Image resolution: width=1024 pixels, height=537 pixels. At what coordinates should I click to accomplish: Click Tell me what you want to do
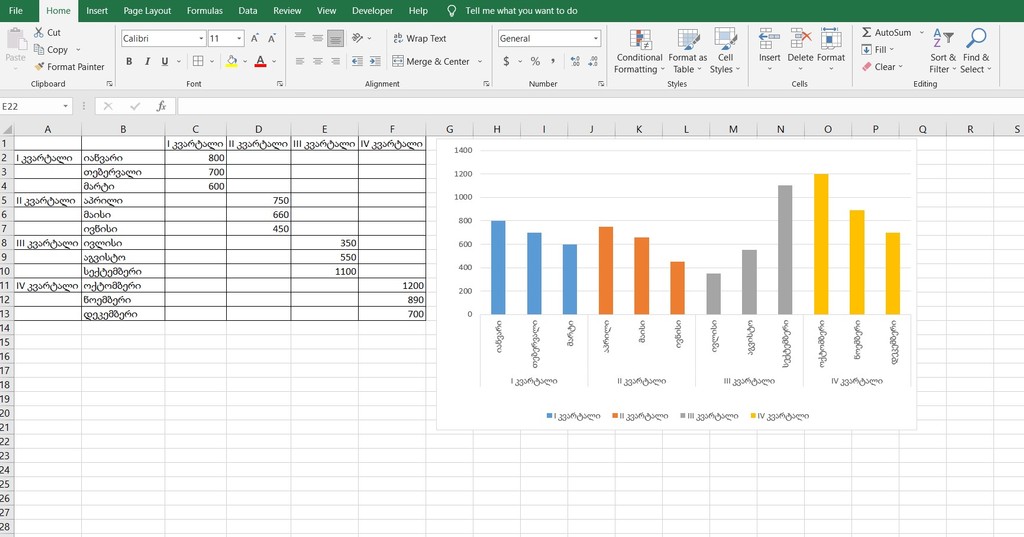coord(521,10)
